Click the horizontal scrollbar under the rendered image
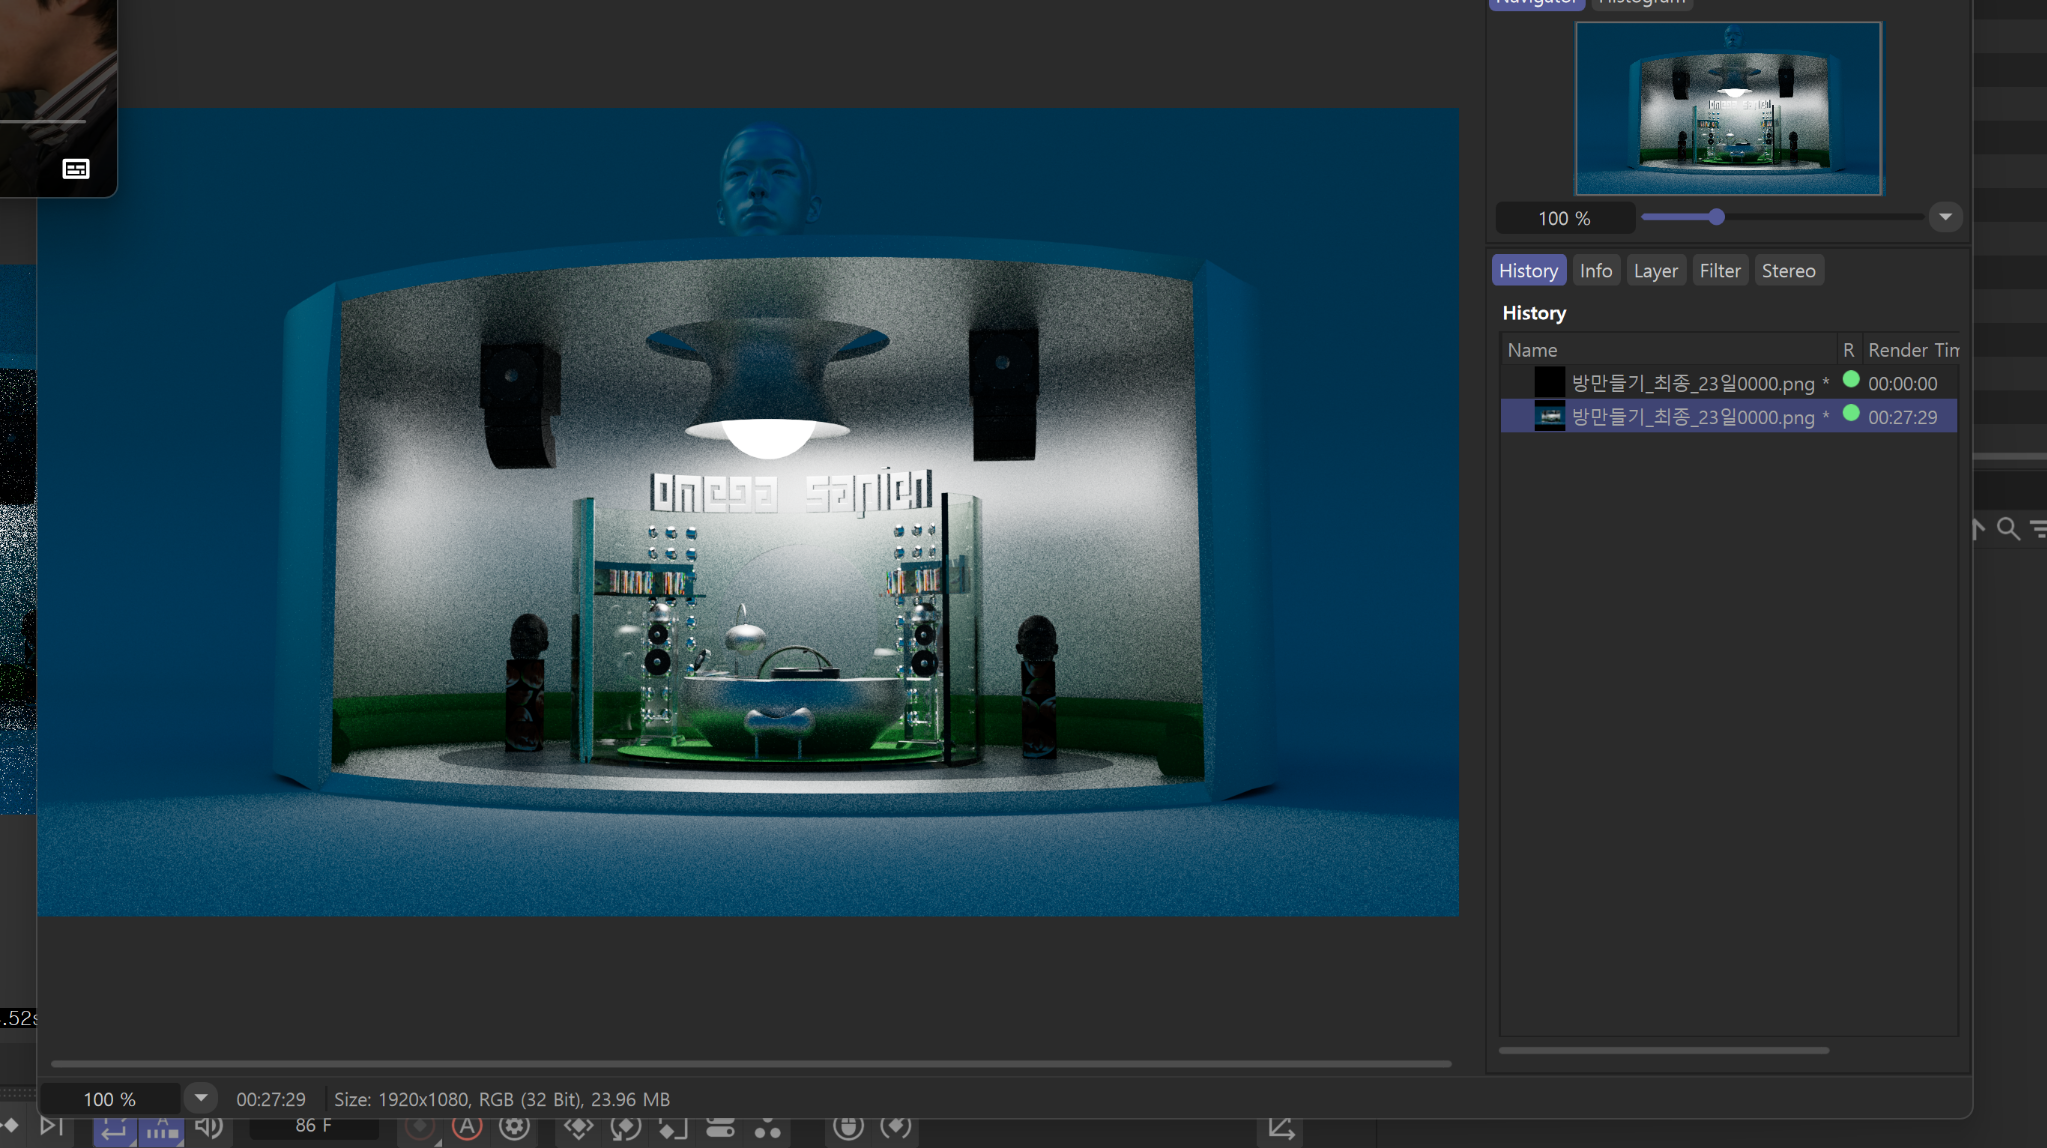This screenshot has height=1148, width=2047. click(751, 1064)
